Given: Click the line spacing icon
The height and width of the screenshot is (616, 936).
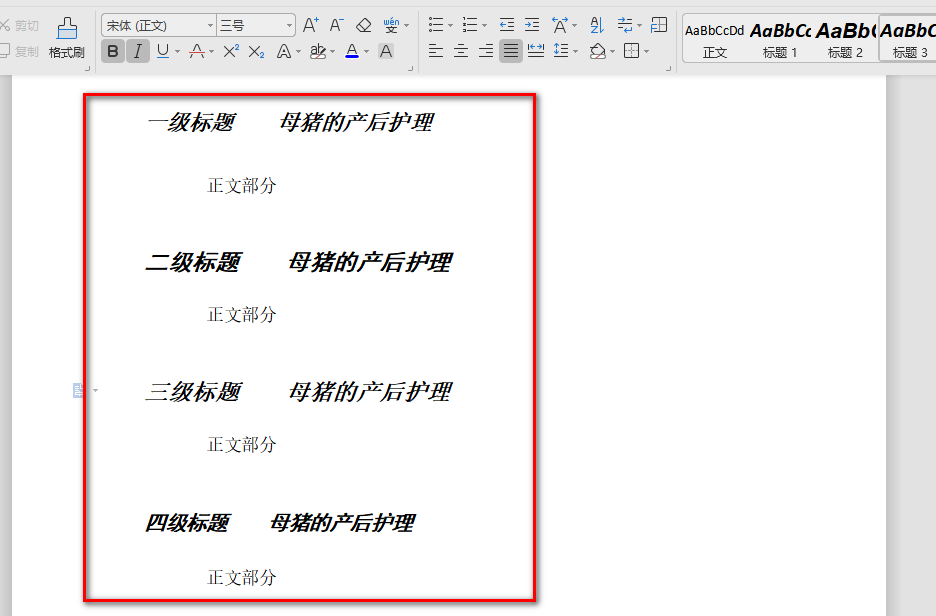Looking at the screenshot, I should click(561, 51).
